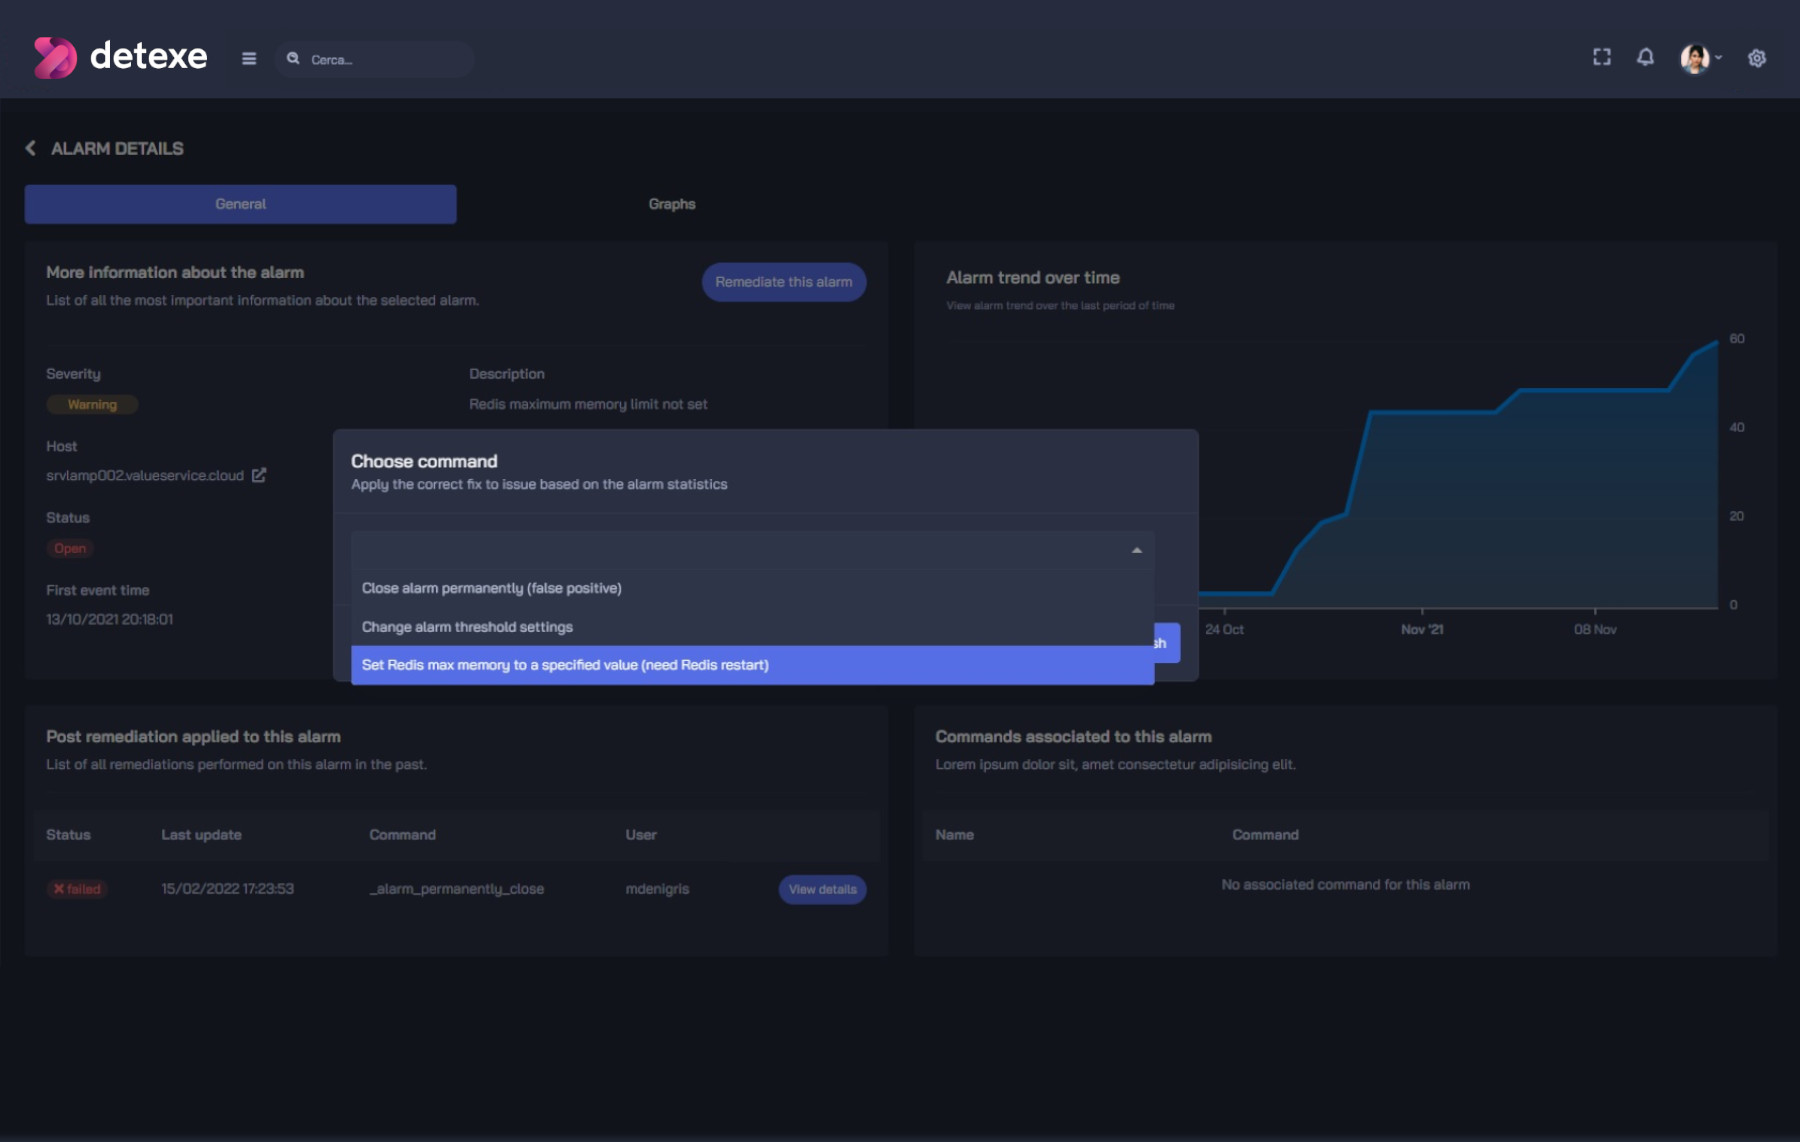Click the srvlamp002.valueservice.cloud host link
The height and width of the screenshot is (1142, 1800).
(x=145, y=476)
